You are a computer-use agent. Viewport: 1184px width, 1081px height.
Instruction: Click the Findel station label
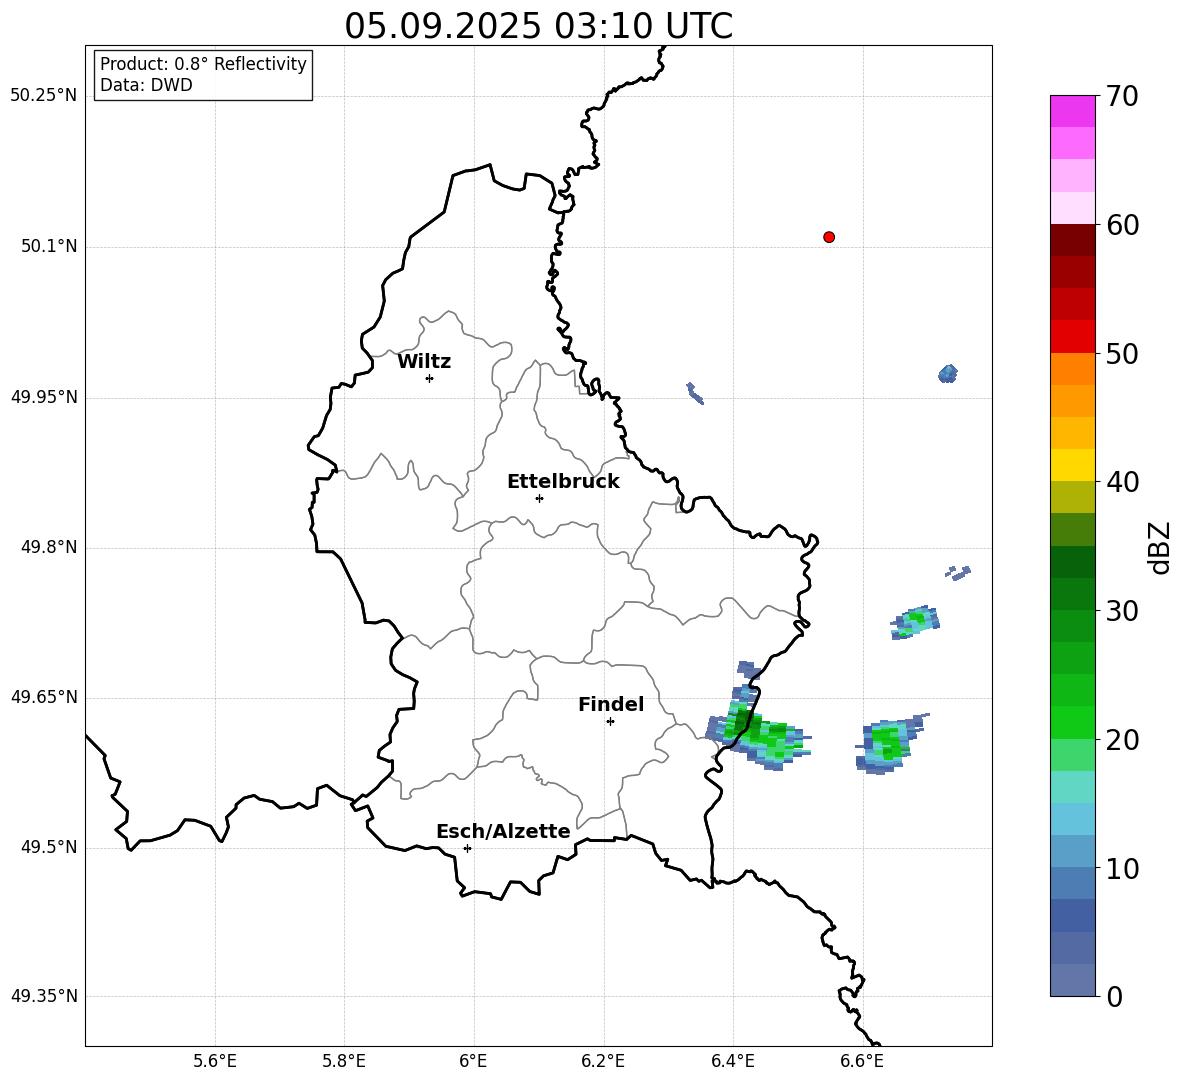(x=611, y=704)
